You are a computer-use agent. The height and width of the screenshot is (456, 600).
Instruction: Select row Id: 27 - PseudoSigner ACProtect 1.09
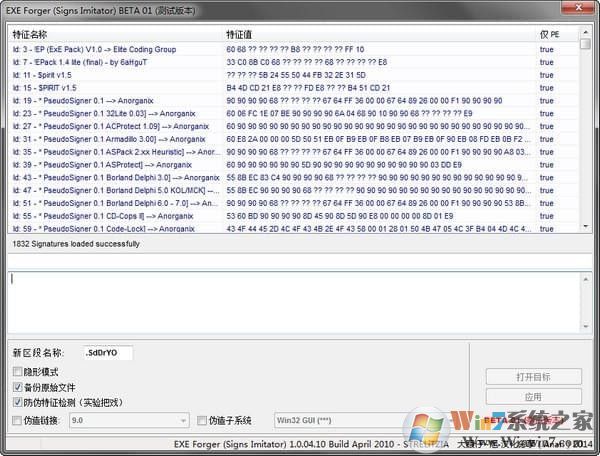[x=293, y=126]
